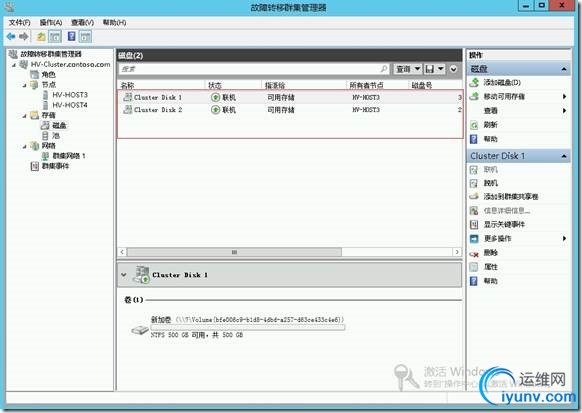Click the round expand chevron beside the search bar
Image resolution: width=582 pixels, height=413 pixels.
(x=454, y=69)
